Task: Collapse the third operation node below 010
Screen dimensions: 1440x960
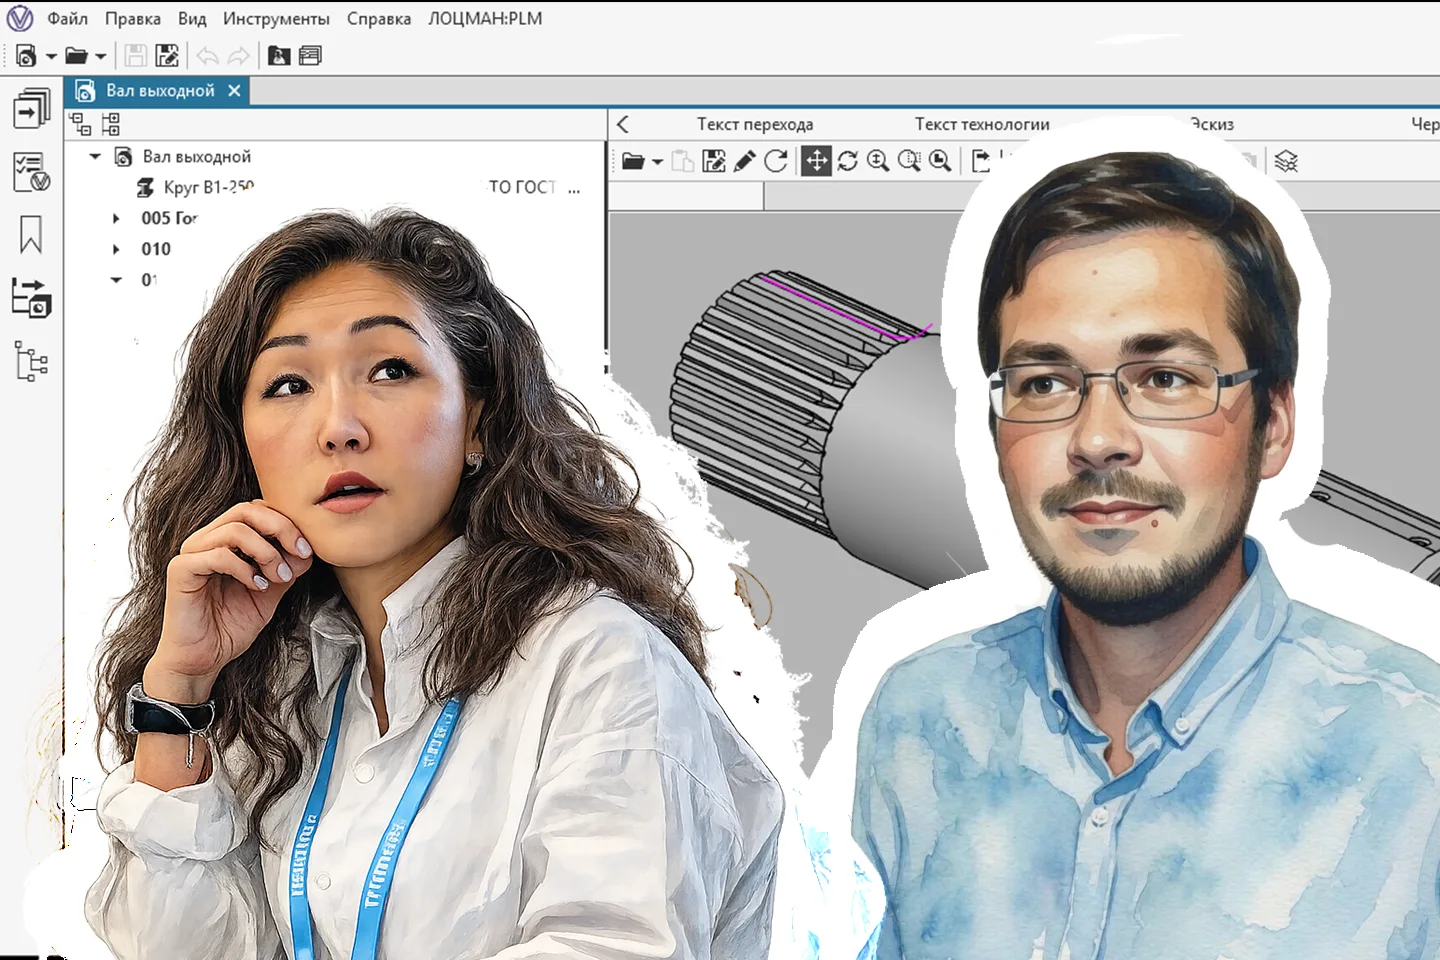Action: point(116,280)
